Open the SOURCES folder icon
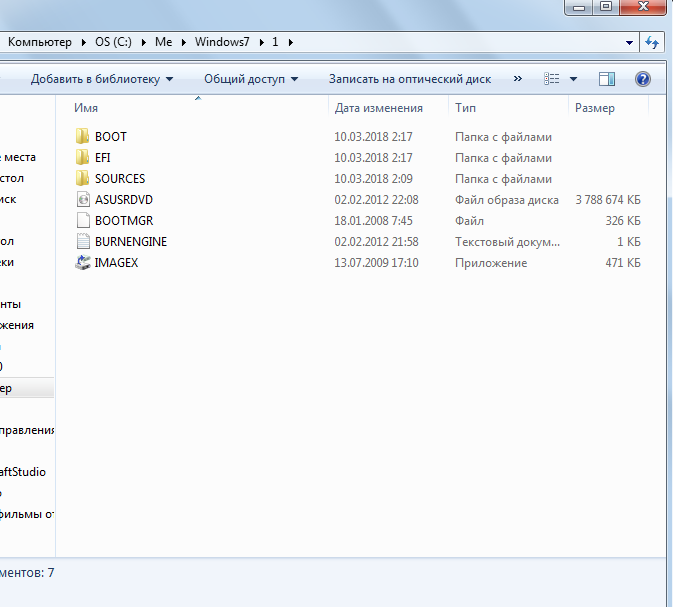673x607 pixels. coord(82,179)
